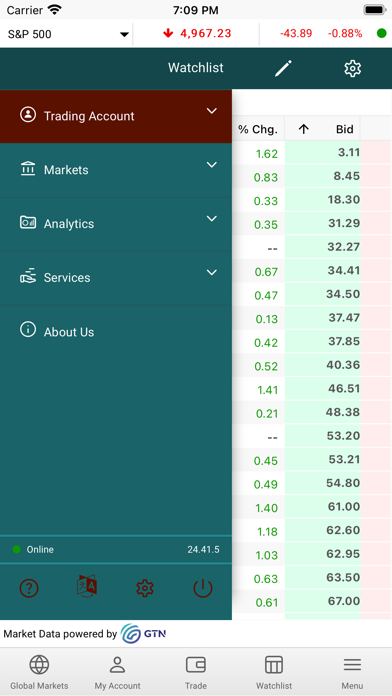
Task: Select row with bid 18.30
Action: coord(312,200)
